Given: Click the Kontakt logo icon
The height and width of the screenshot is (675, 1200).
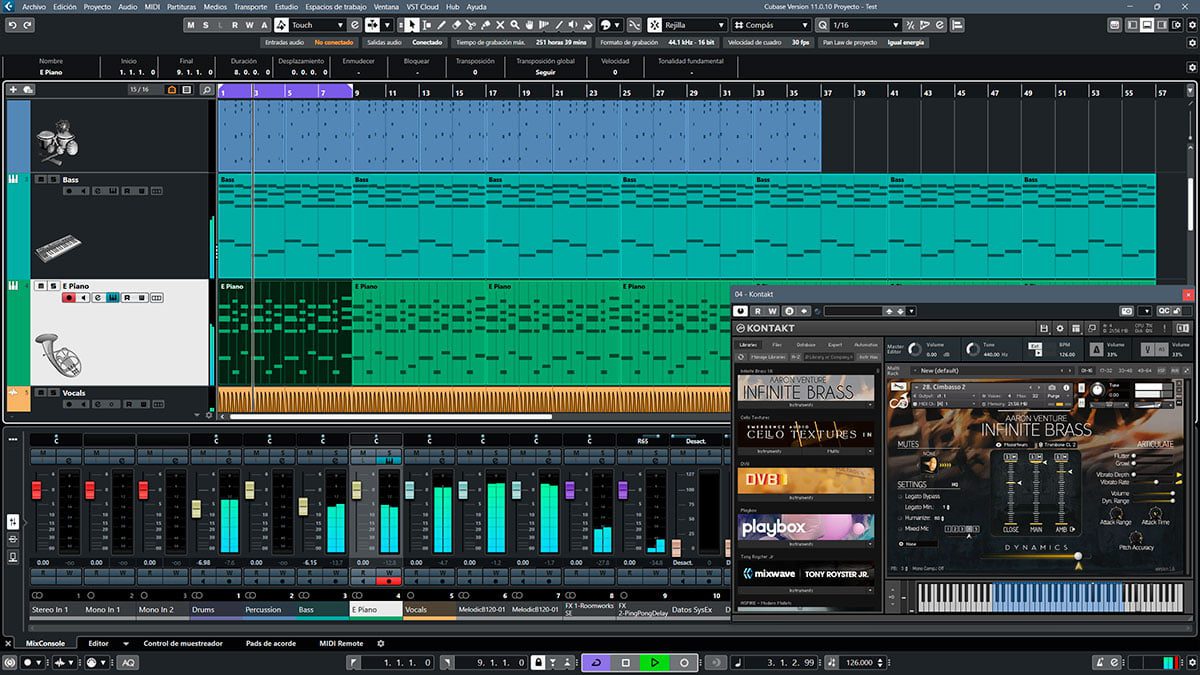Looking at the screenshot, I should tap(740, 328).
